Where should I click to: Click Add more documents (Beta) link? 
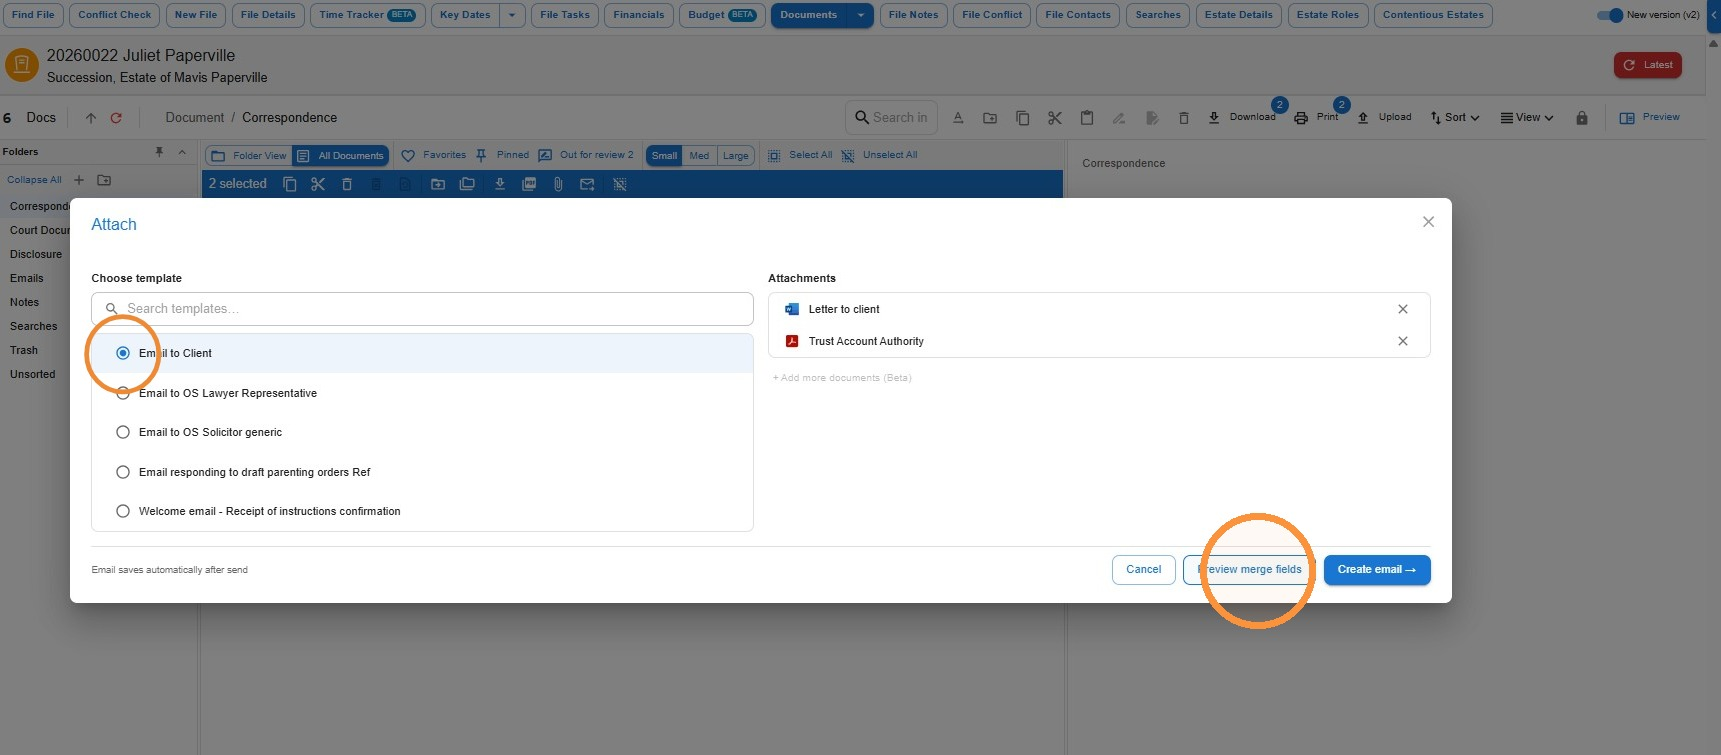point(842,378)
